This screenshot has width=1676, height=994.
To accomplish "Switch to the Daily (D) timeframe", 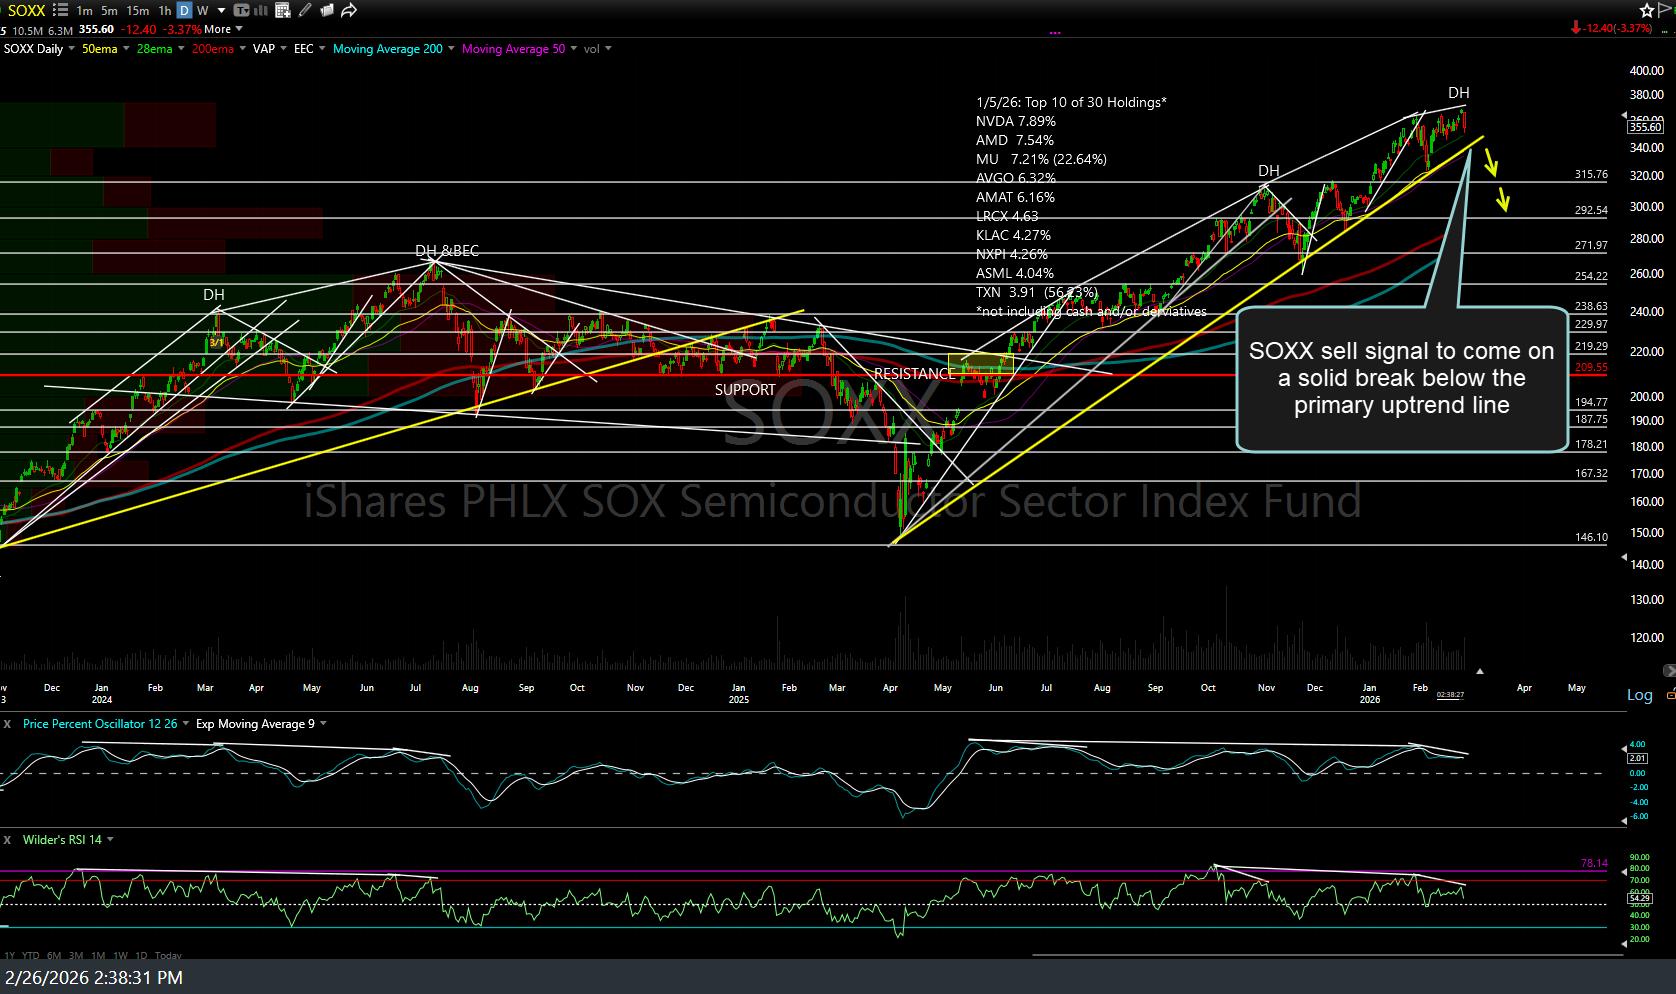I will (x=184, y=11).
